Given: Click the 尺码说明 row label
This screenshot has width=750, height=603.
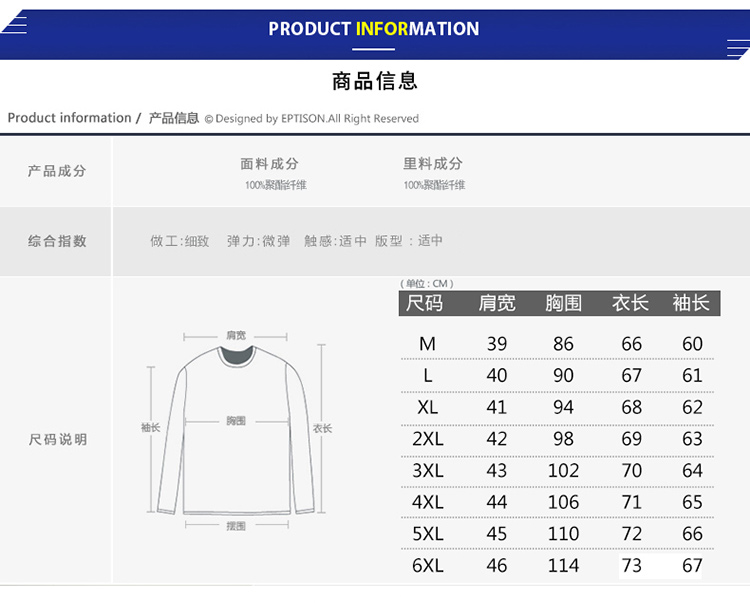Looking at the screenshot, I should (57, 440).
